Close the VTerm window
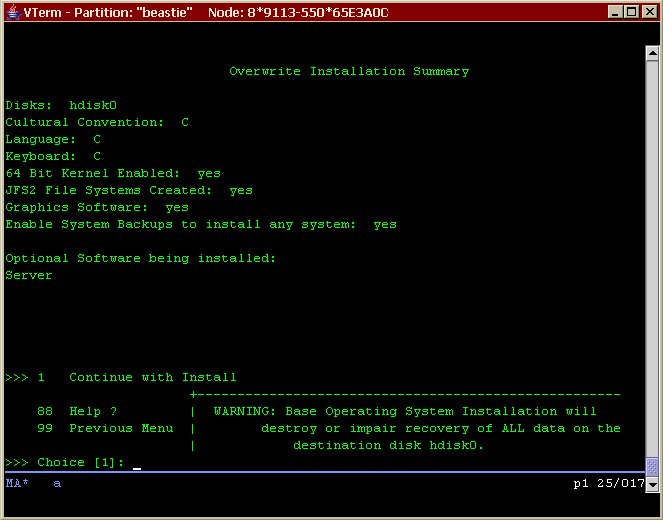This screenshot has height=520, width=663. [647, 12]
